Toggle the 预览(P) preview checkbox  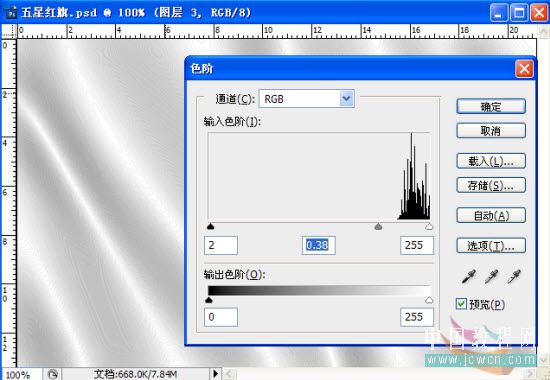[x=461, y=304]
